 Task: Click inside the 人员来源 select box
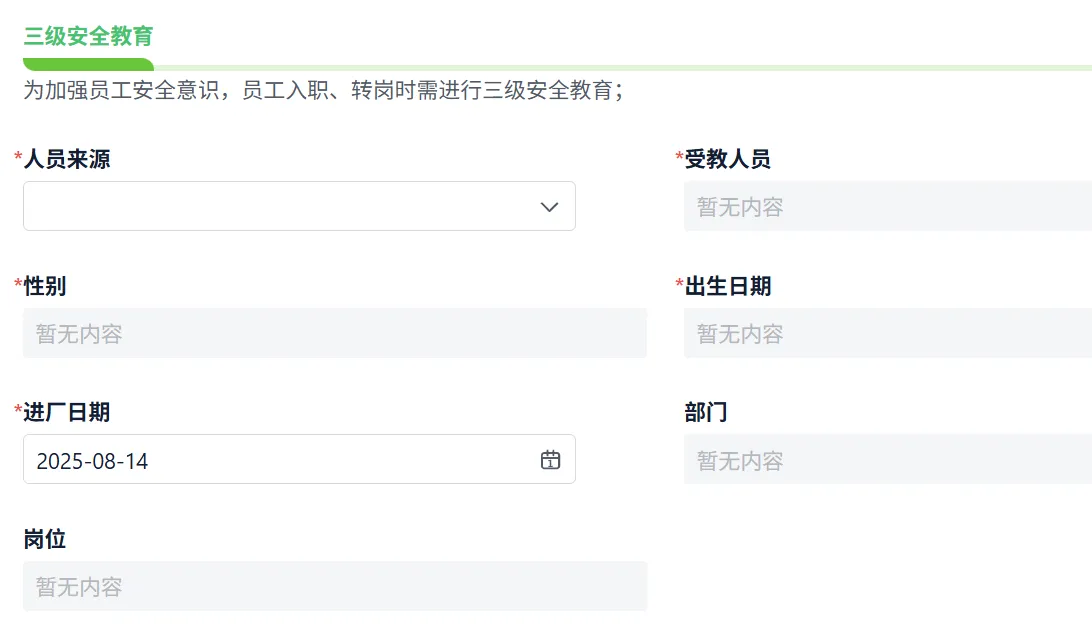coord(280,207)
